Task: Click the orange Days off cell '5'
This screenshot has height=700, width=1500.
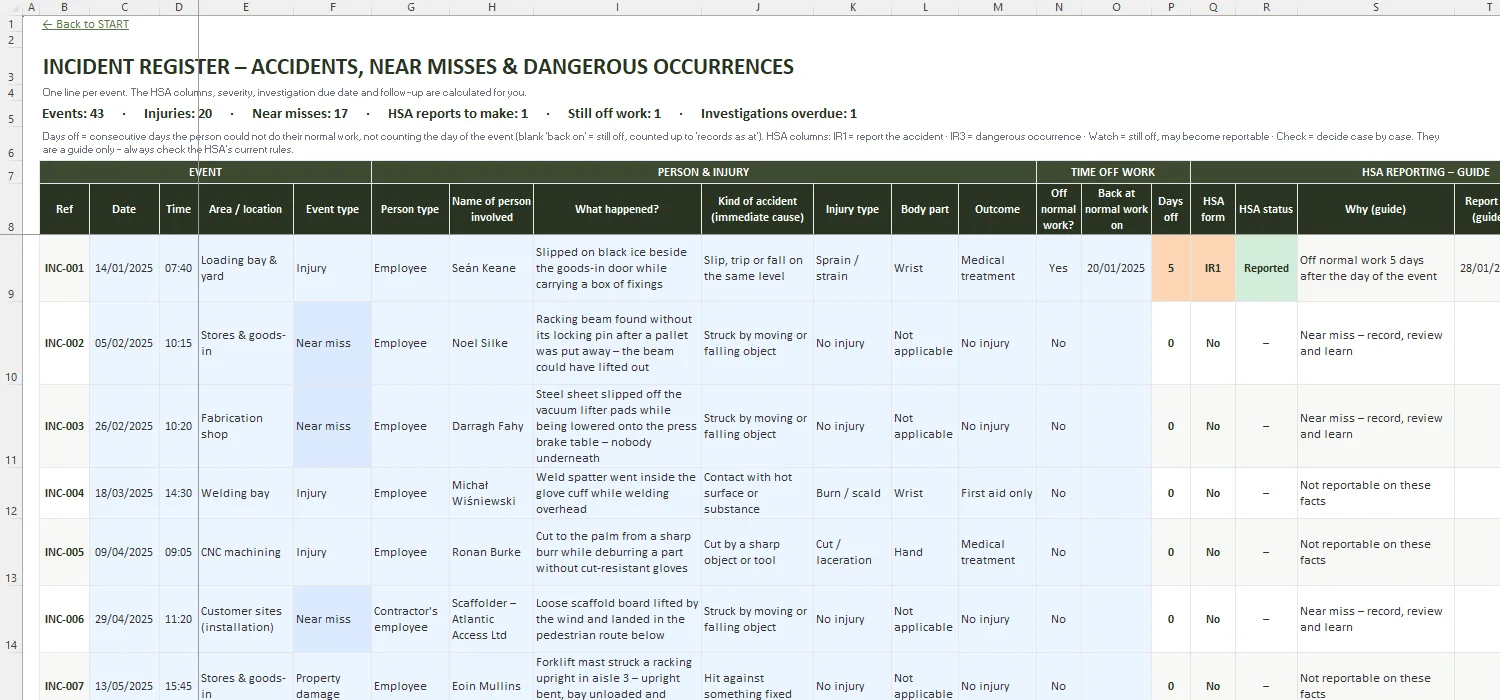Action: point(1171,268)
